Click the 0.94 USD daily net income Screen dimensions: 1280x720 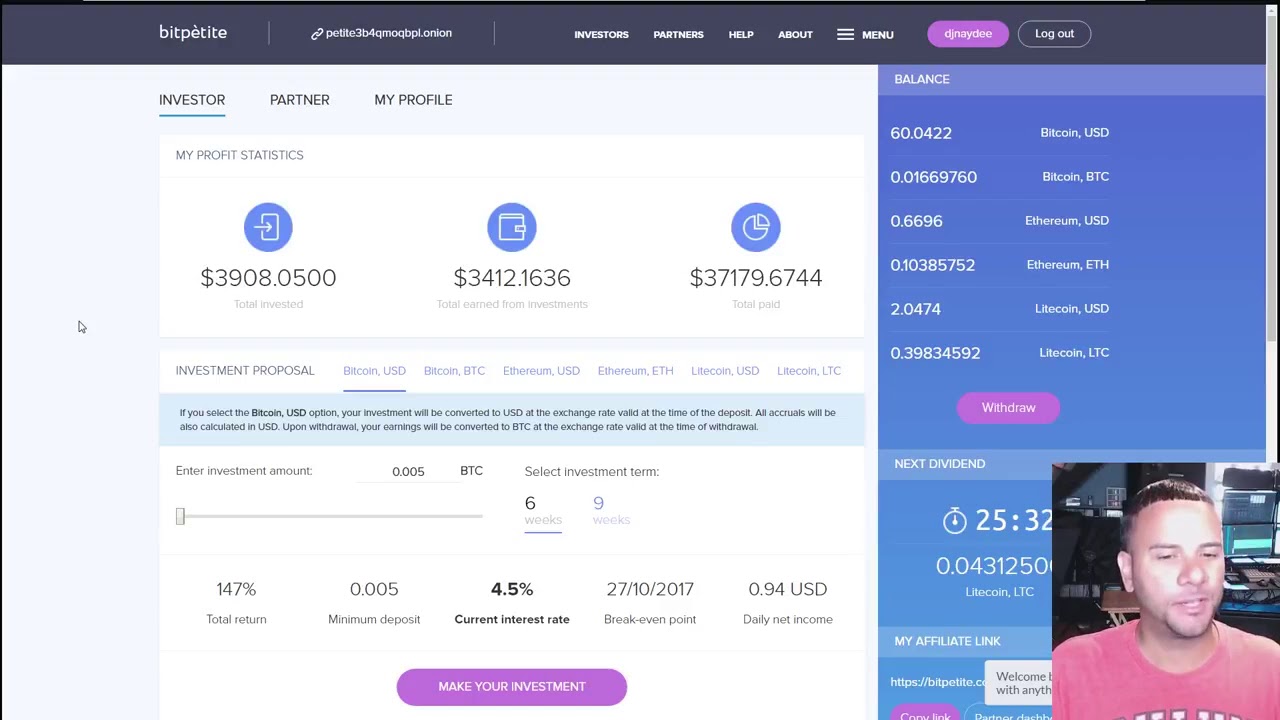tap(788, 589)
